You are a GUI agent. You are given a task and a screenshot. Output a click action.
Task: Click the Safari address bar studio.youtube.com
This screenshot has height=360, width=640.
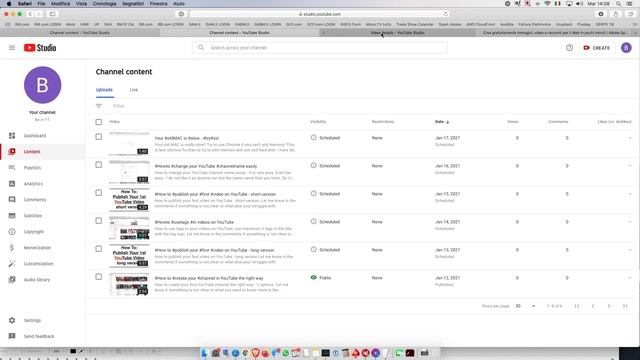[320, 14]
